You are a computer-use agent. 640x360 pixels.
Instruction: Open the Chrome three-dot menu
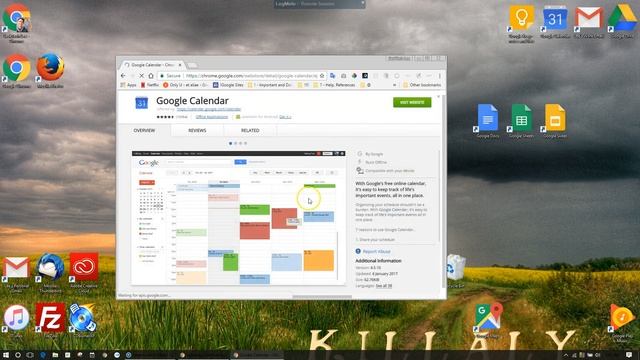point(440,76)
